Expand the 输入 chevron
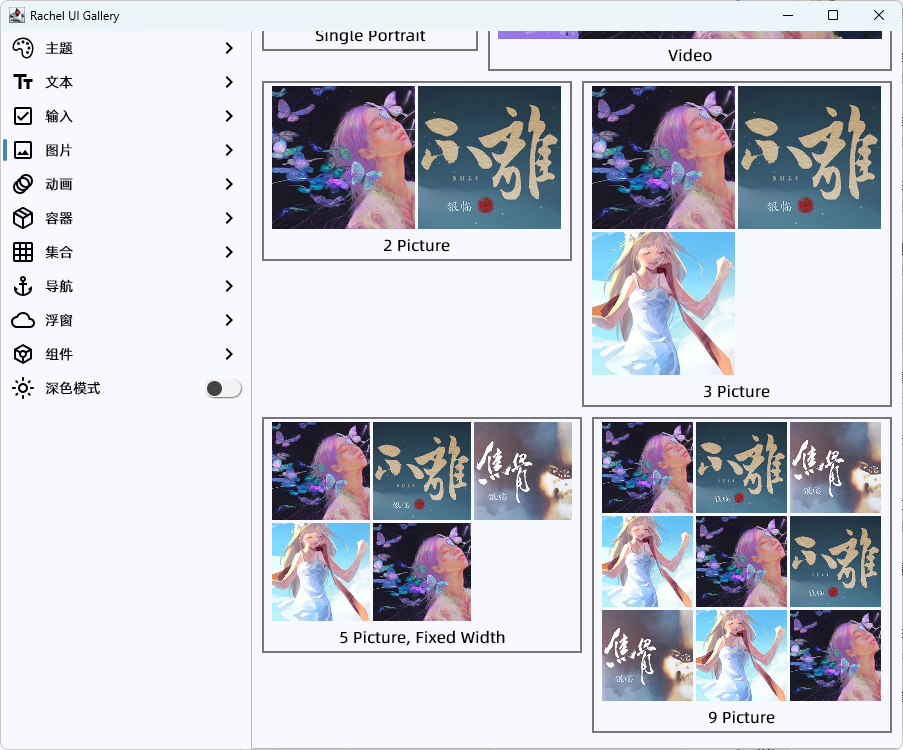 point(229,116)
